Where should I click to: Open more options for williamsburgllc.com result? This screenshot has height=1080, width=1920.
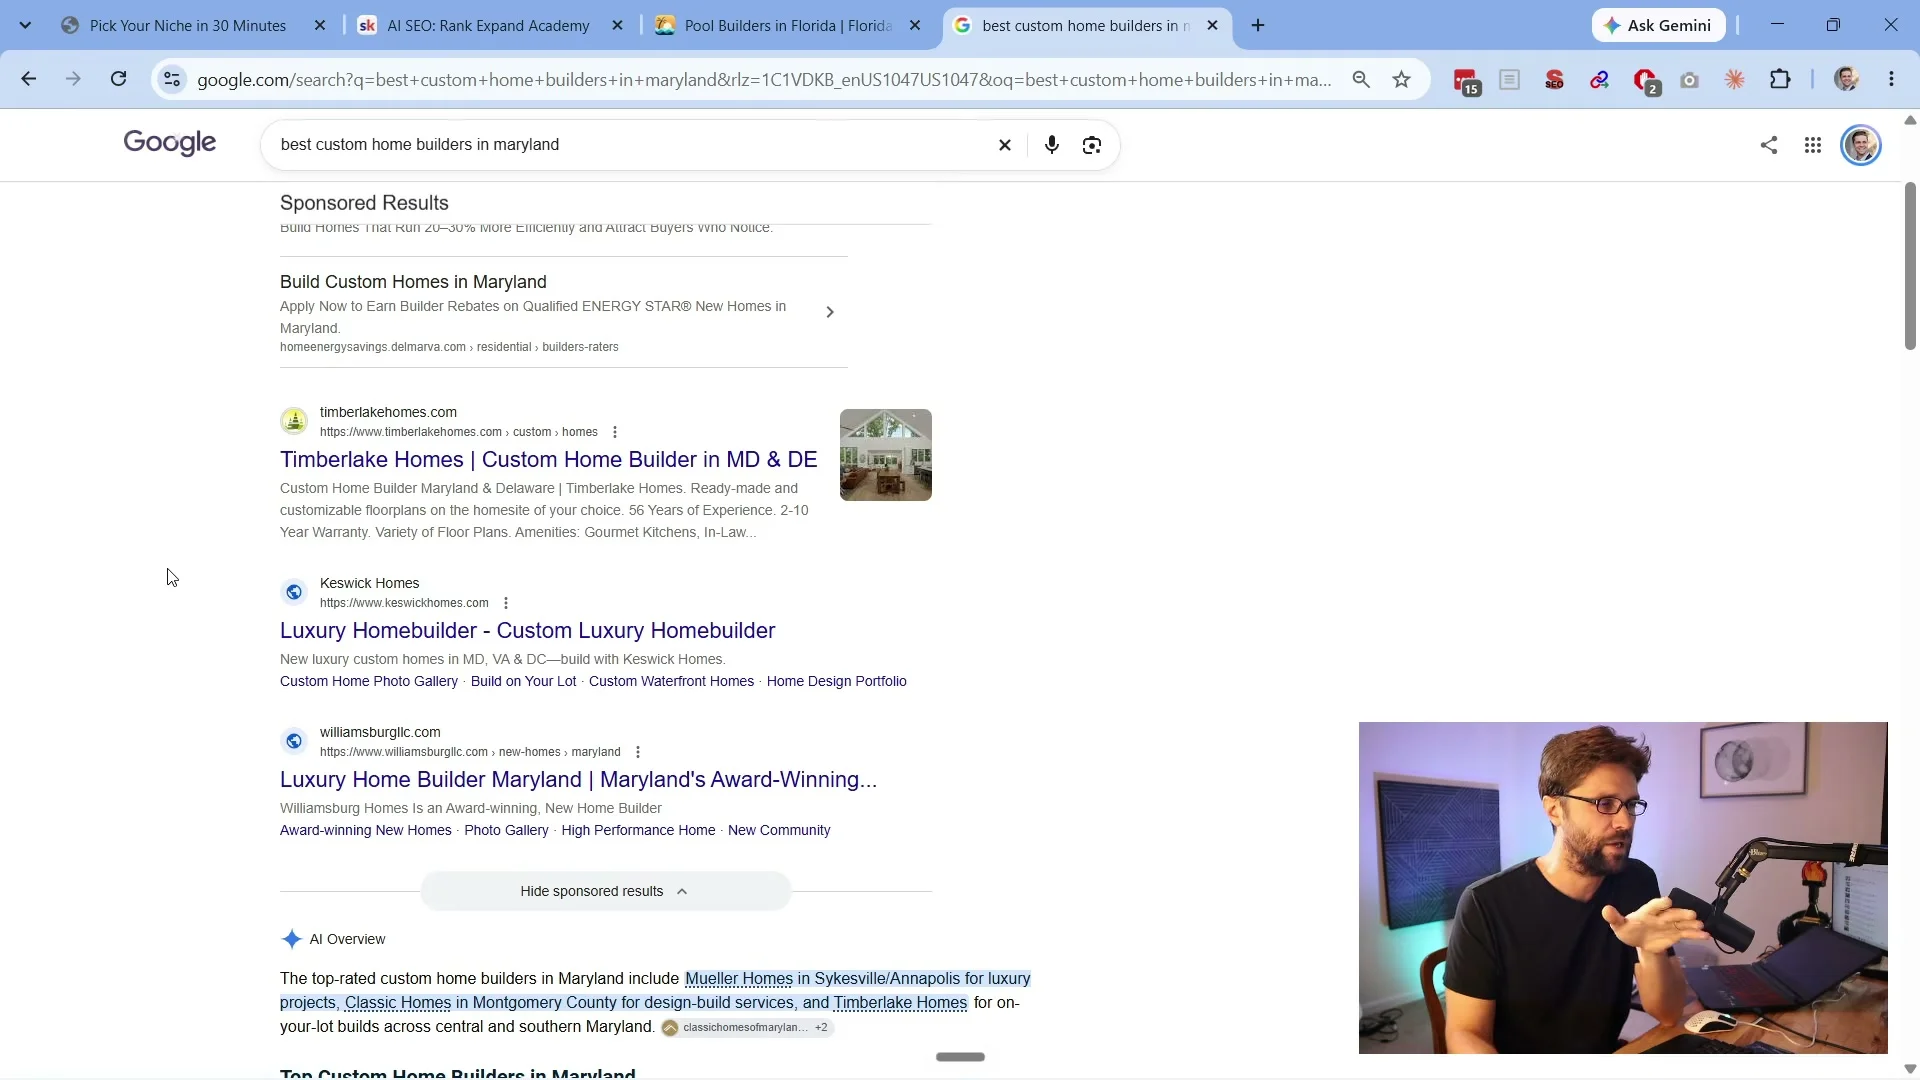pos(638,752)
